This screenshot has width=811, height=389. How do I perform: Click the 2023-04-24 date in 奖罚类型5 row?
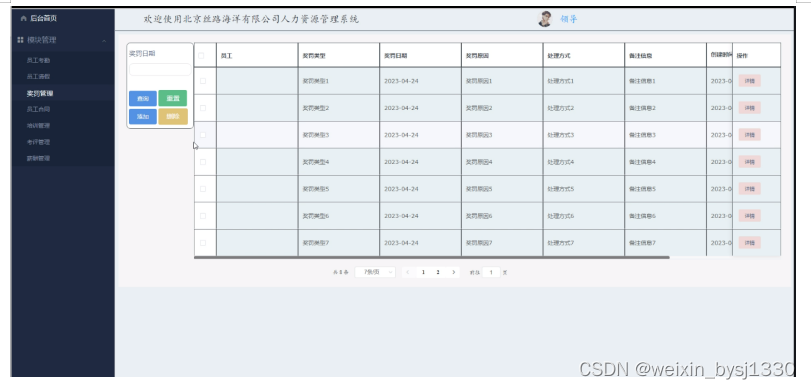401,189
